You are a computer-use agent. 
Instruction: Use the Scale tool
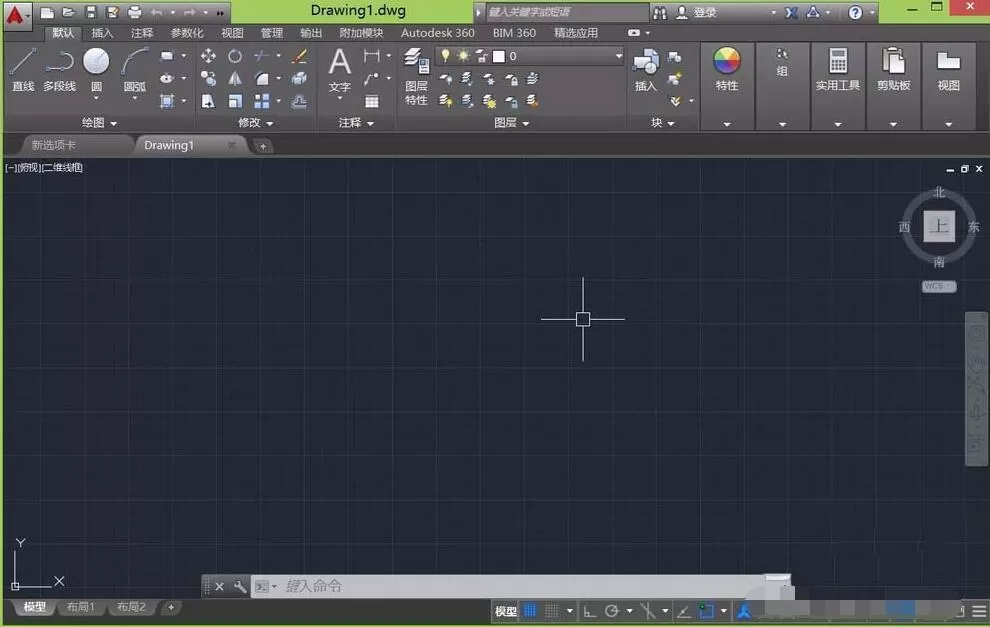[235, 101]
